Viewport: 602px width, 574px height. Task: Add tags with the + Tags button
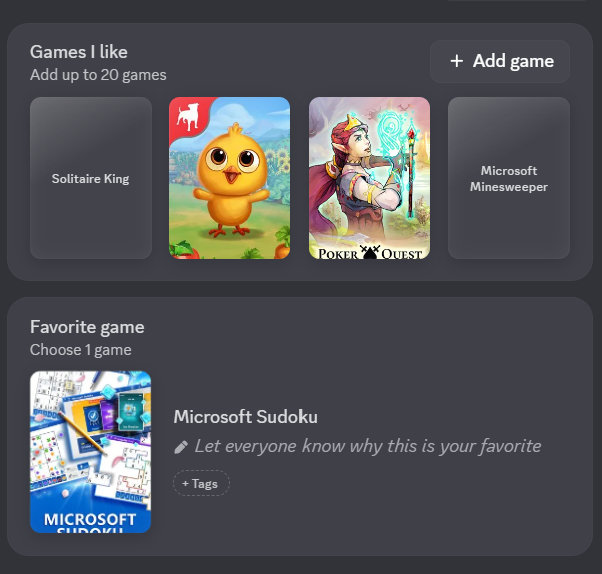201,483
